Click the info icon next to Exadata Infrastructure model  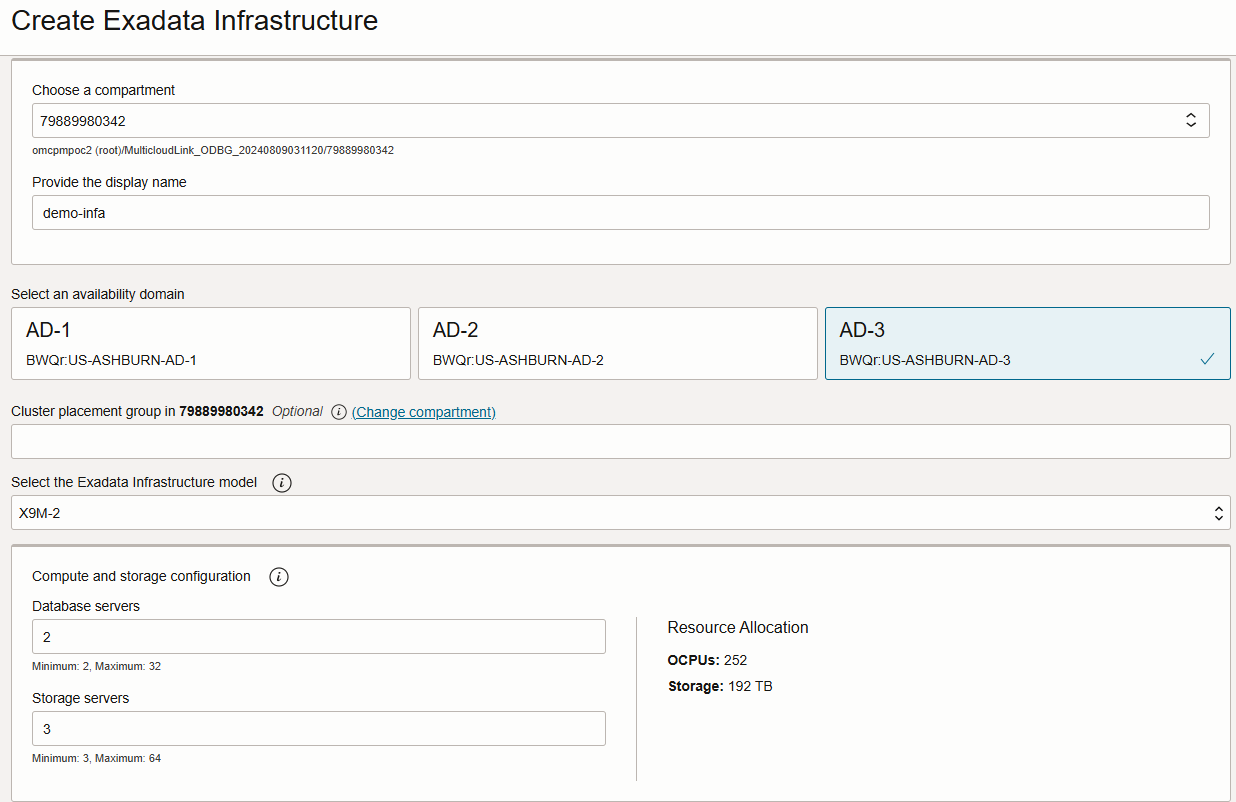281,483
